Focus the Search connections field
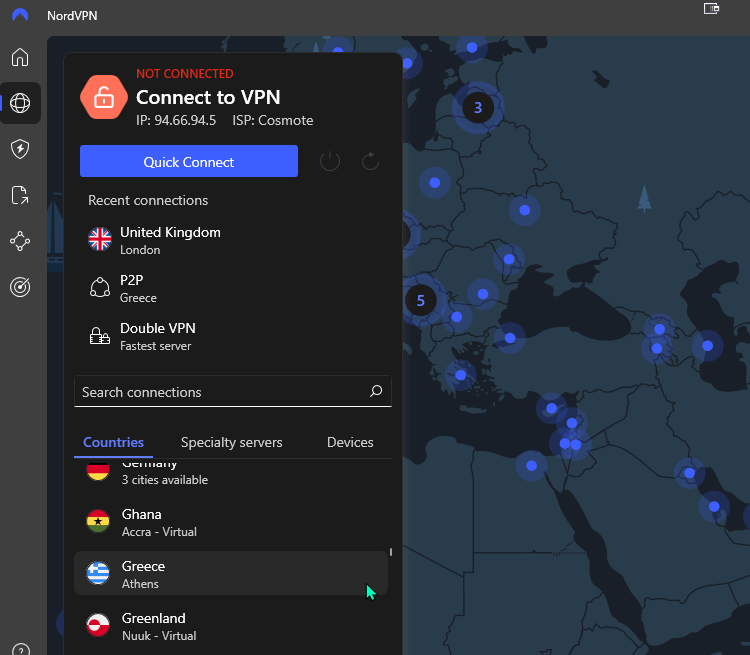Image resolution: width=750 pixels, height=655 pixels. [233, 392]
